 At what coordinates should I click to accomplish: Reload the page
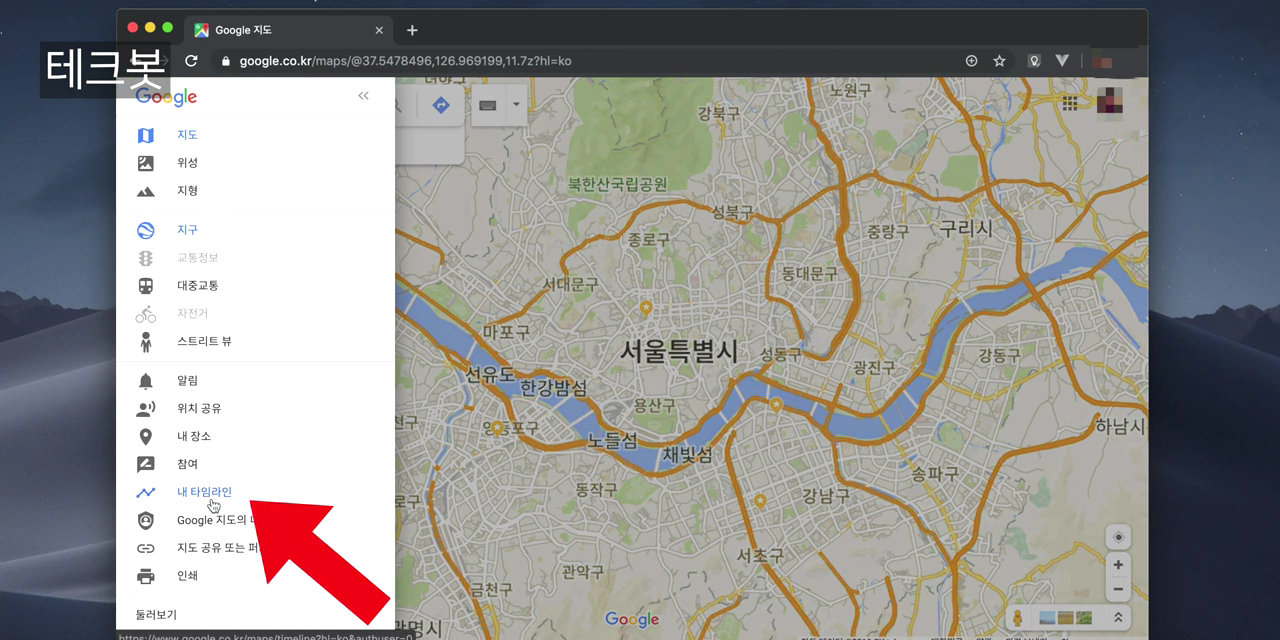pyautogui.click(x=191, y=61)
